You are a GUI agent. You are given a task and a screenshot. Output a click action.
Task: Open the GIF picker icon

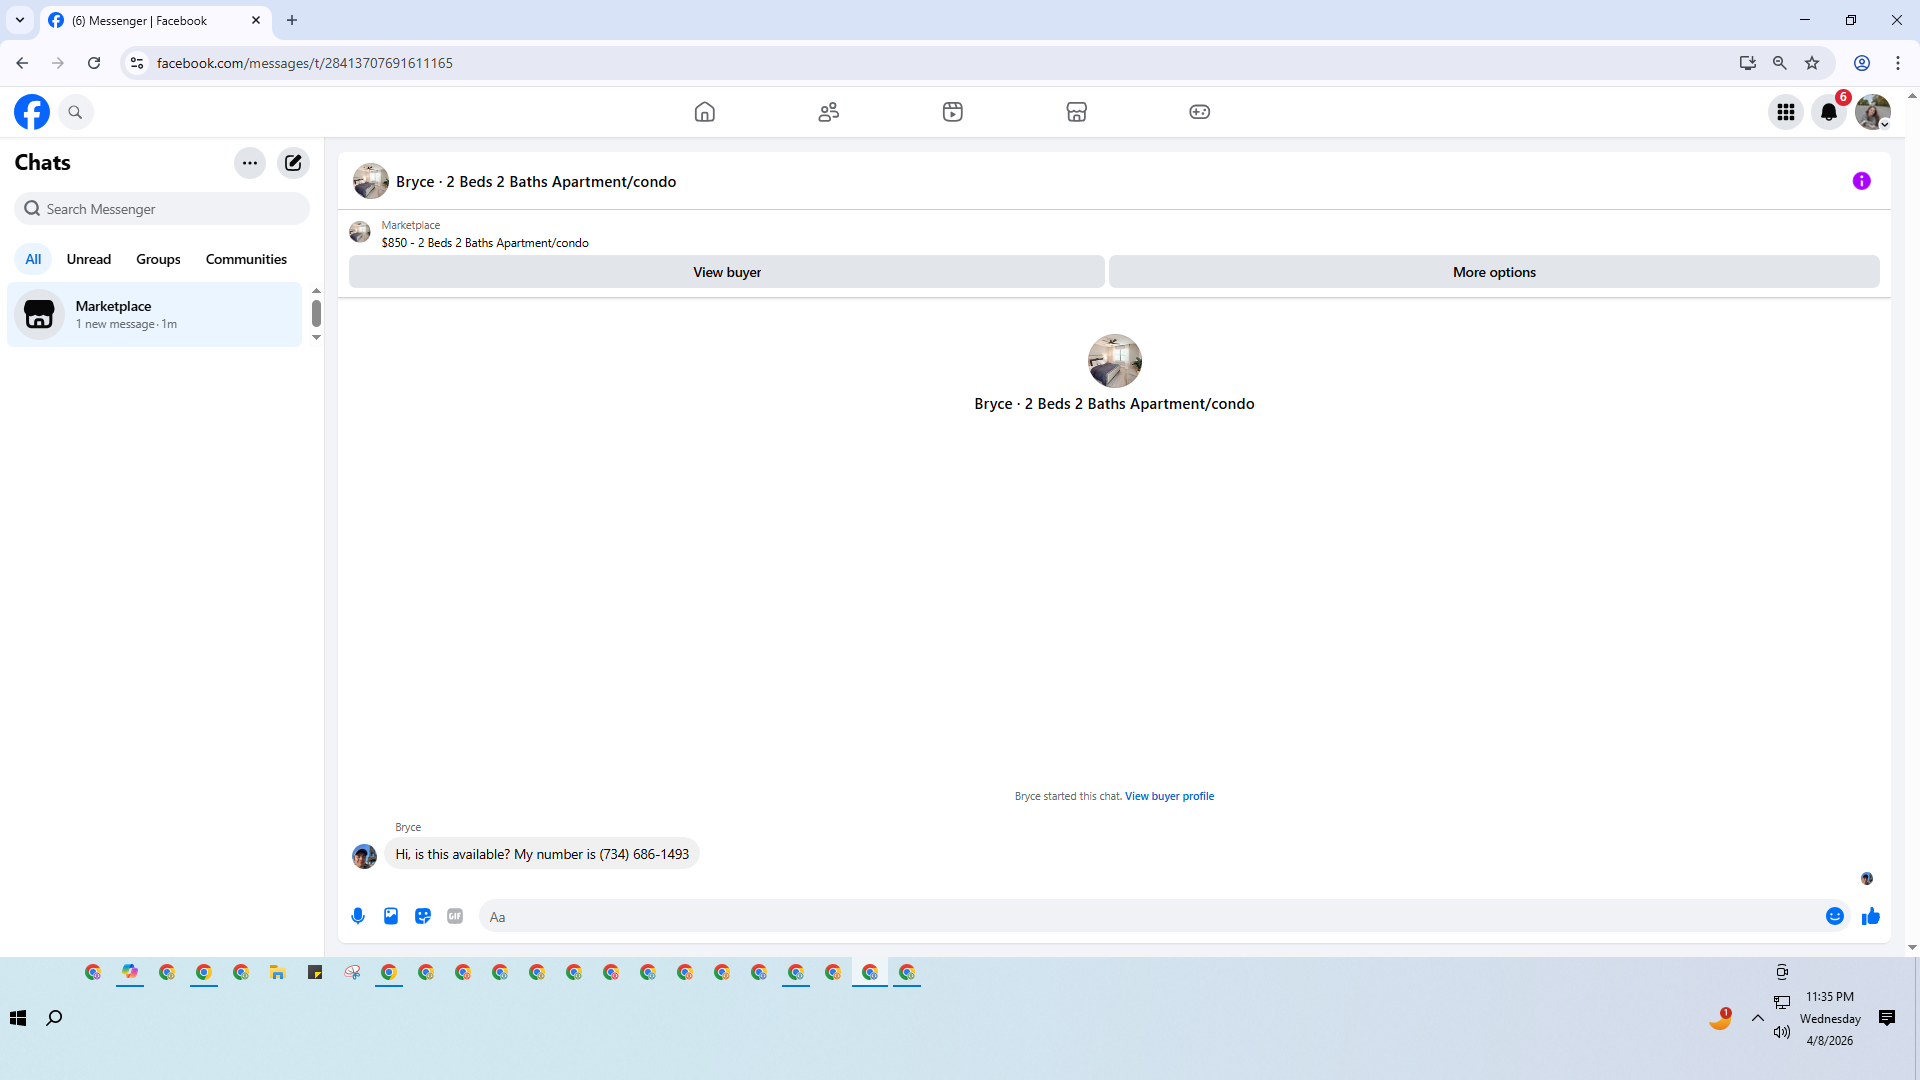tap(455, 916)
